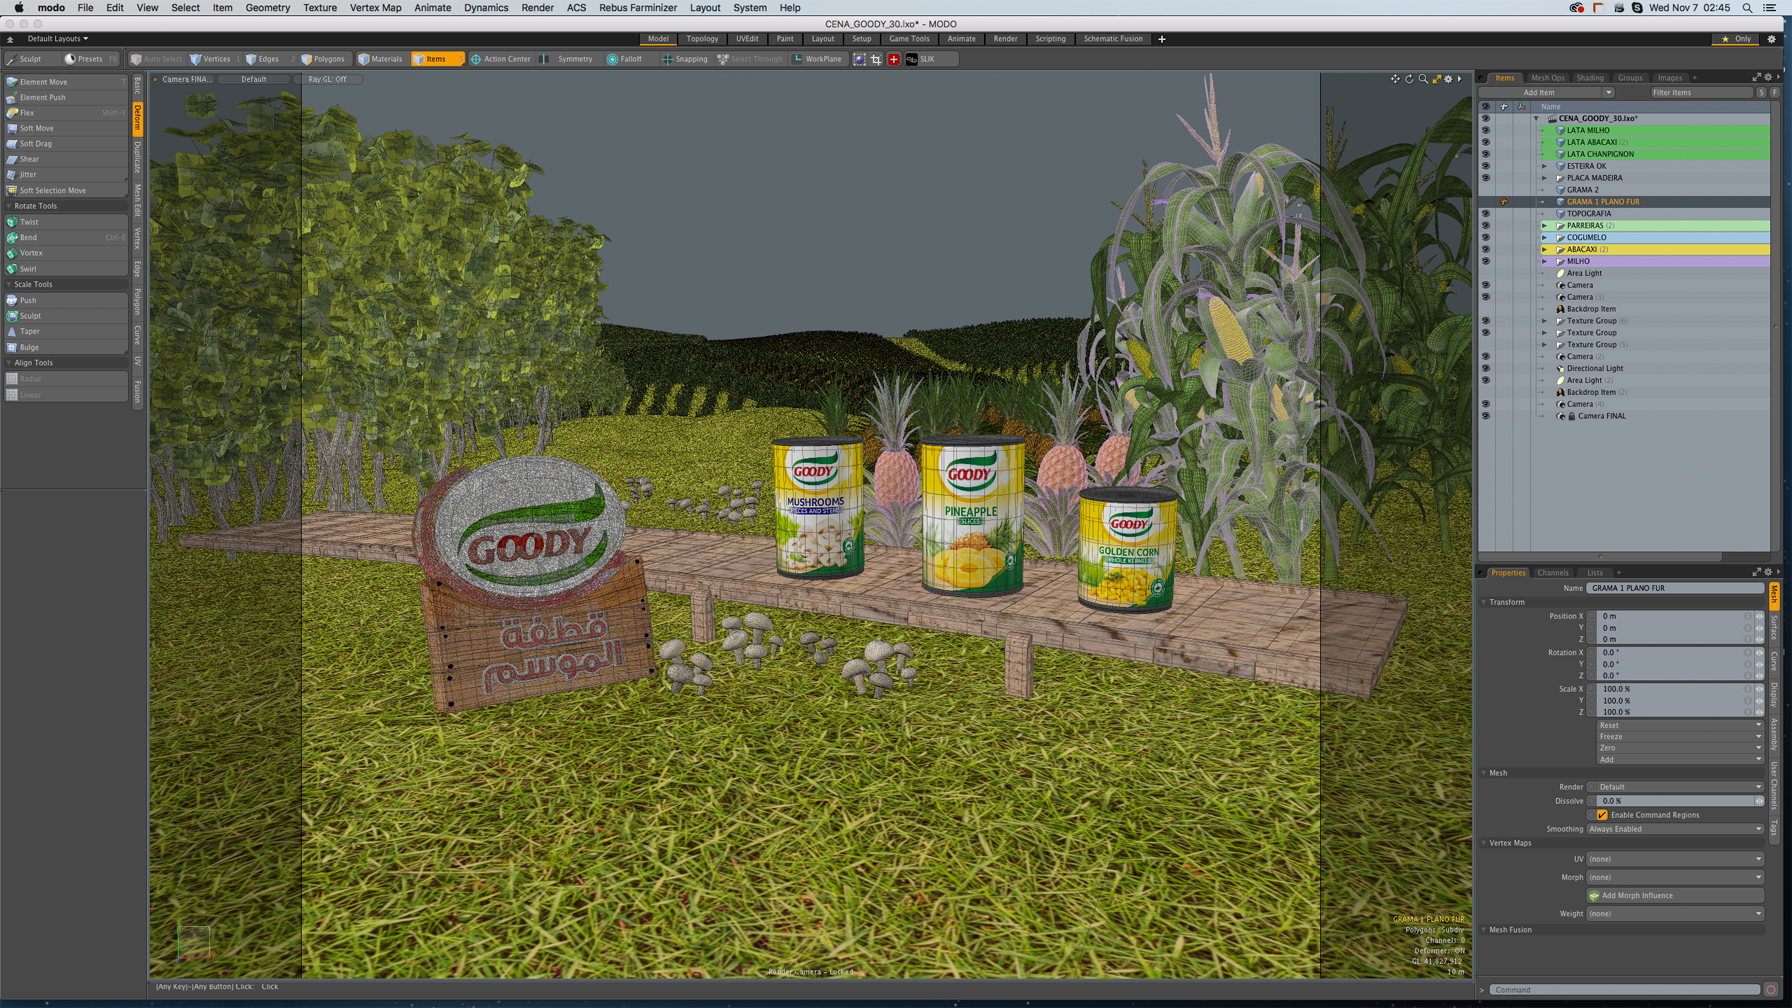
Task: Open the Vertex Map menu
Action: tap(375, 8)
